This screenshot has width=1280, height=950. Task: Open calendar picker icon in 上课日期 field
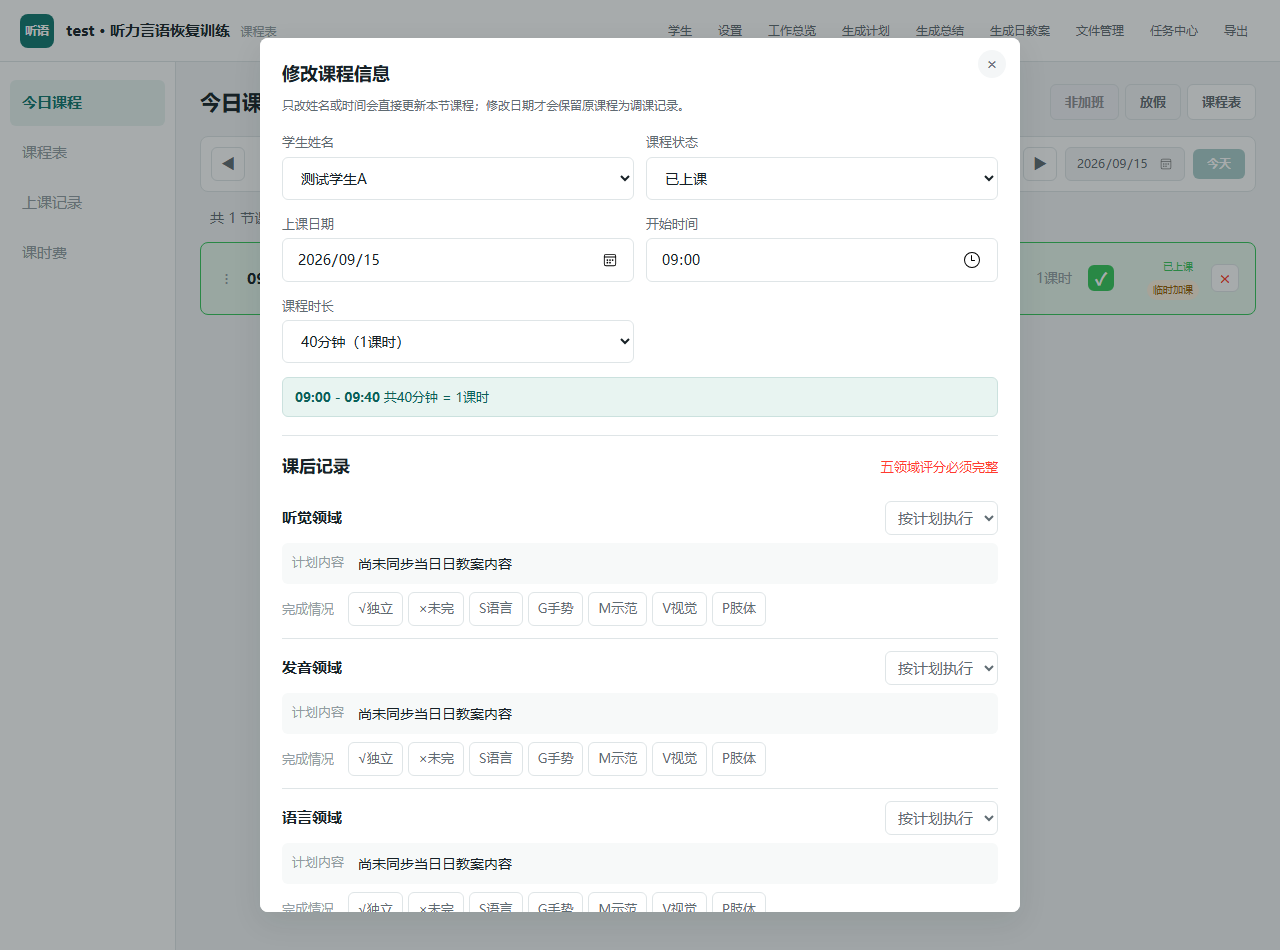pyautogui.click(x=610, y=260)
